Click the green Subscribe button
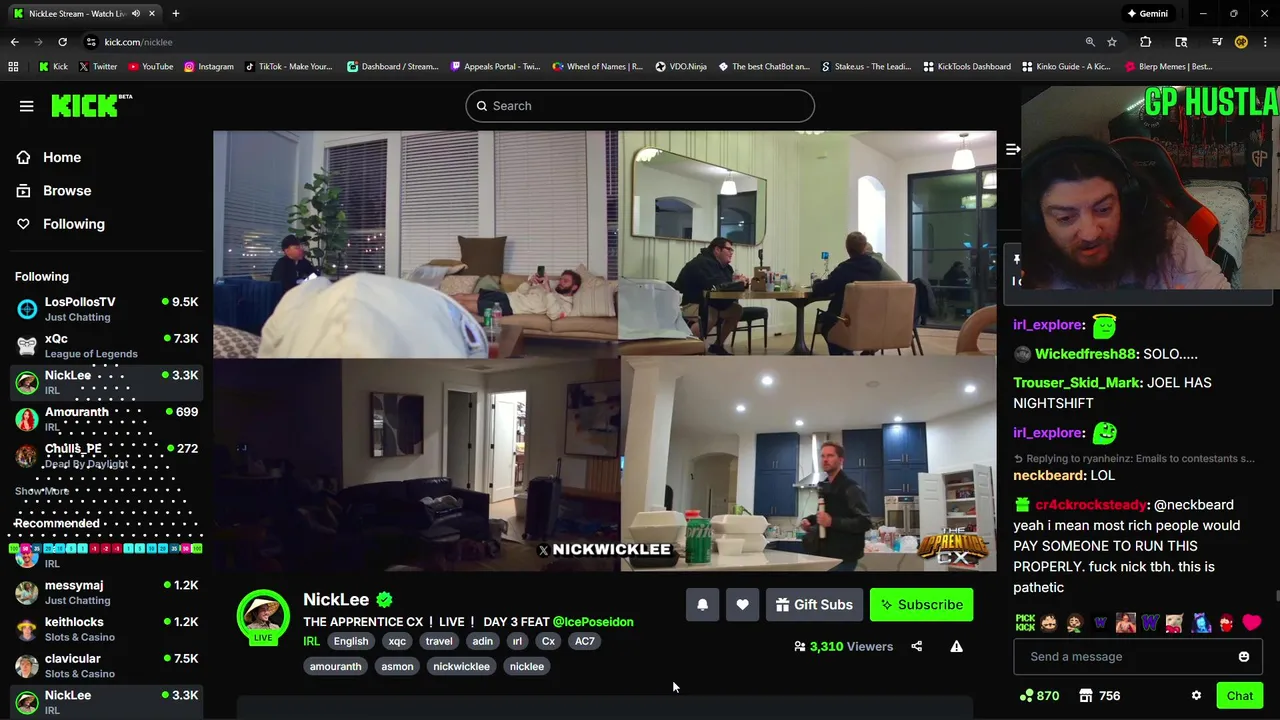The height and width of the screenshot is (720, 1280). 921,604
